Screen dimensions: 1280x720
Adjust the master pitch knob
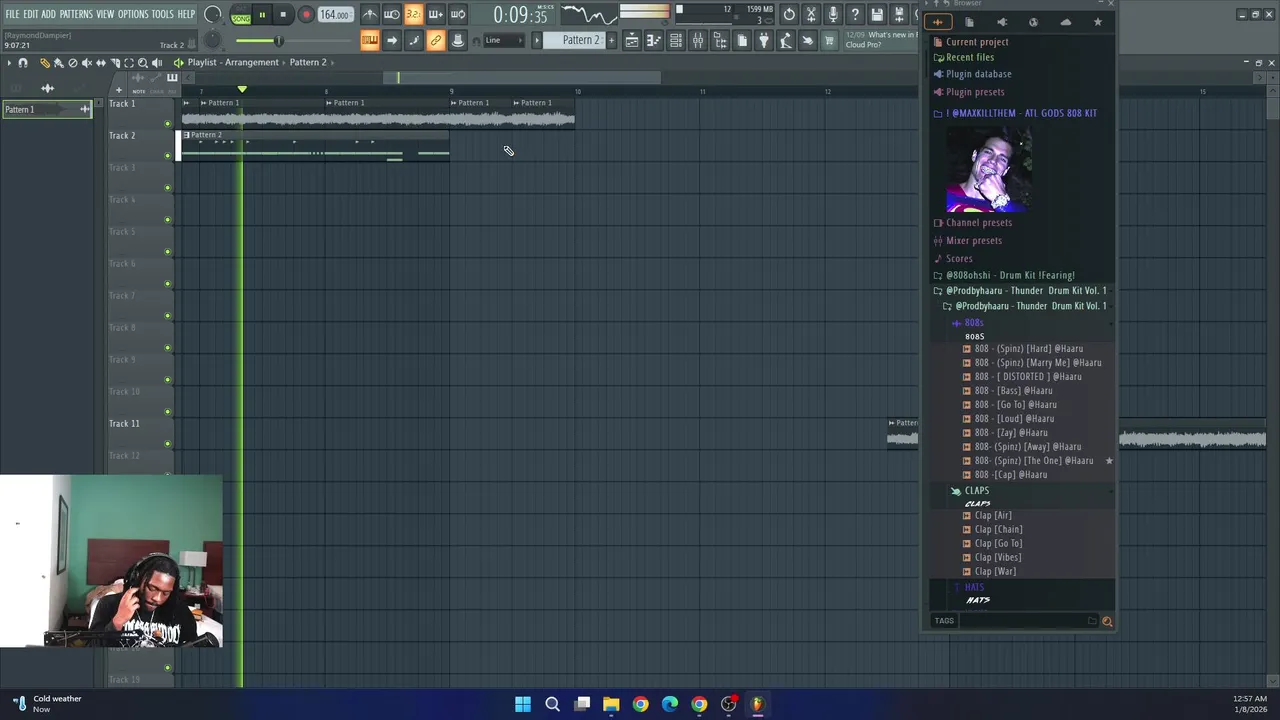[x=213, y=40]
